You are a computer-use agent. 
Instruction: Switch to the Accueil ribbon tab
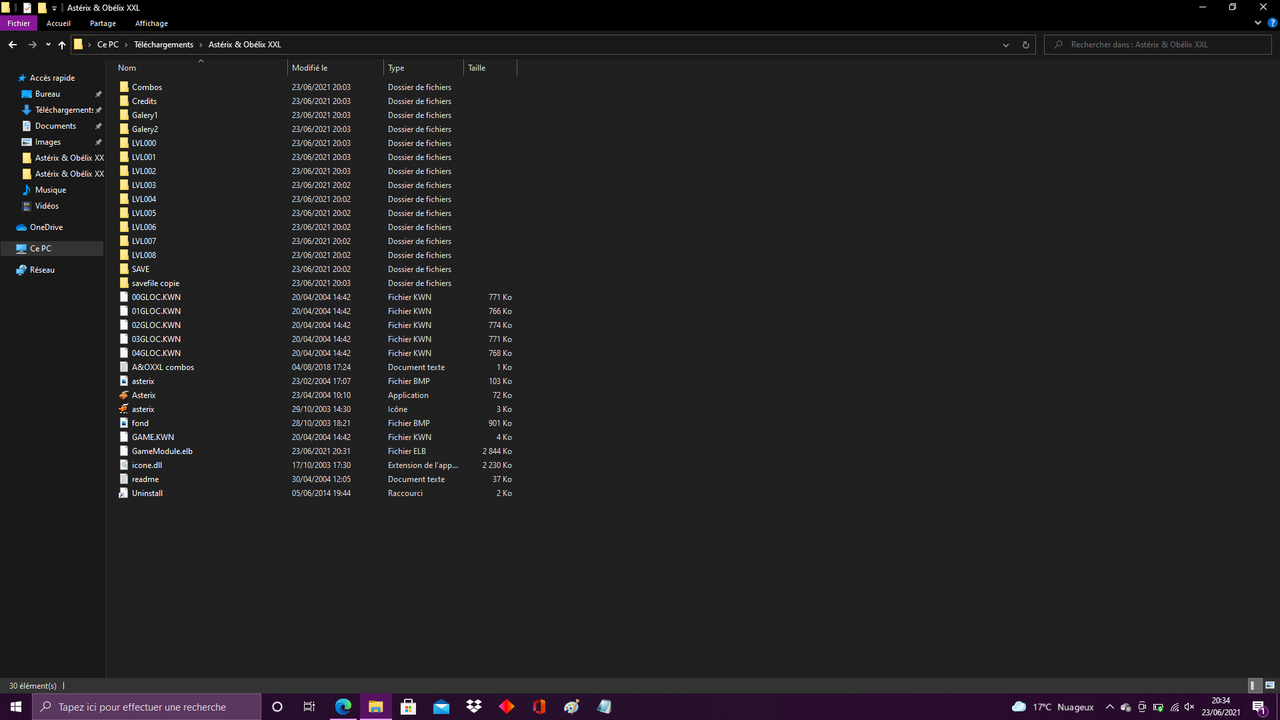59,23
